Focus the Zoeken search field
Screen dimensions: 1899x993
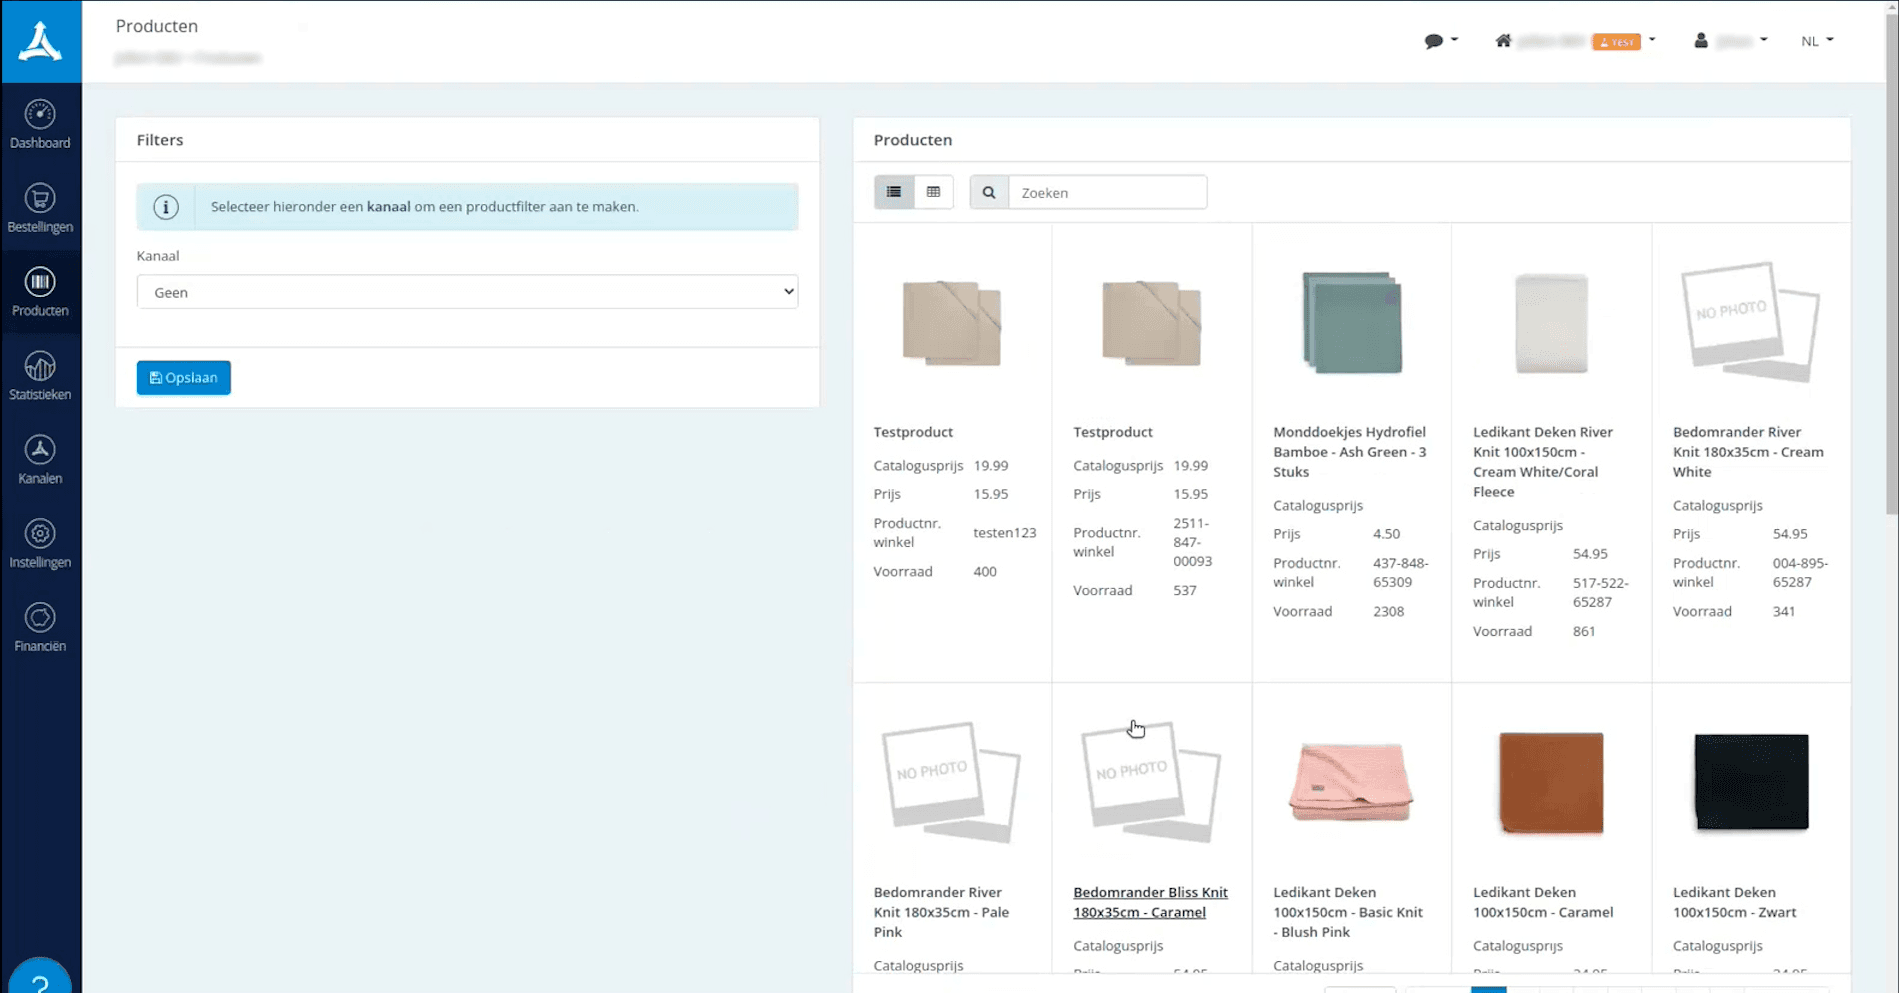pyautogui.click(x=1107, y=192)
